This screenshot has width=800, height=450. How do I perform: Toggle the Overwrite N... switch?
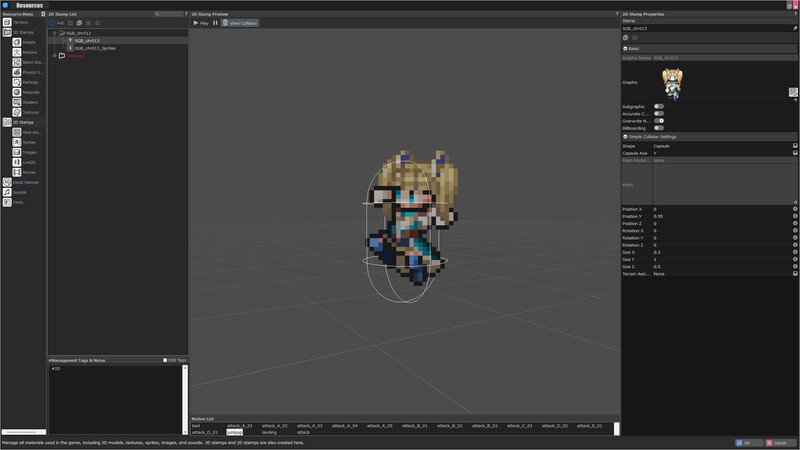[659, 121]
